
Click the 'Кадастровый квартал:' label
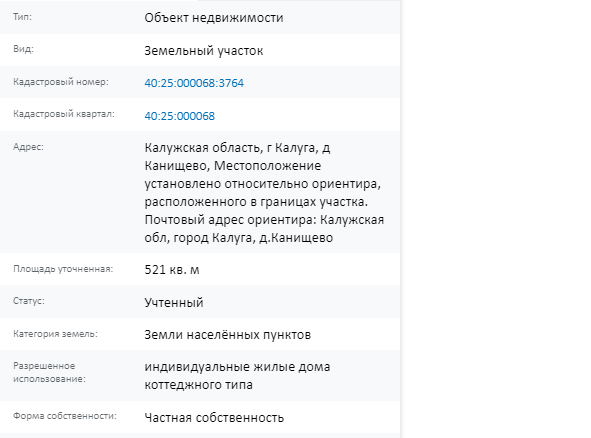coord(64,114)
